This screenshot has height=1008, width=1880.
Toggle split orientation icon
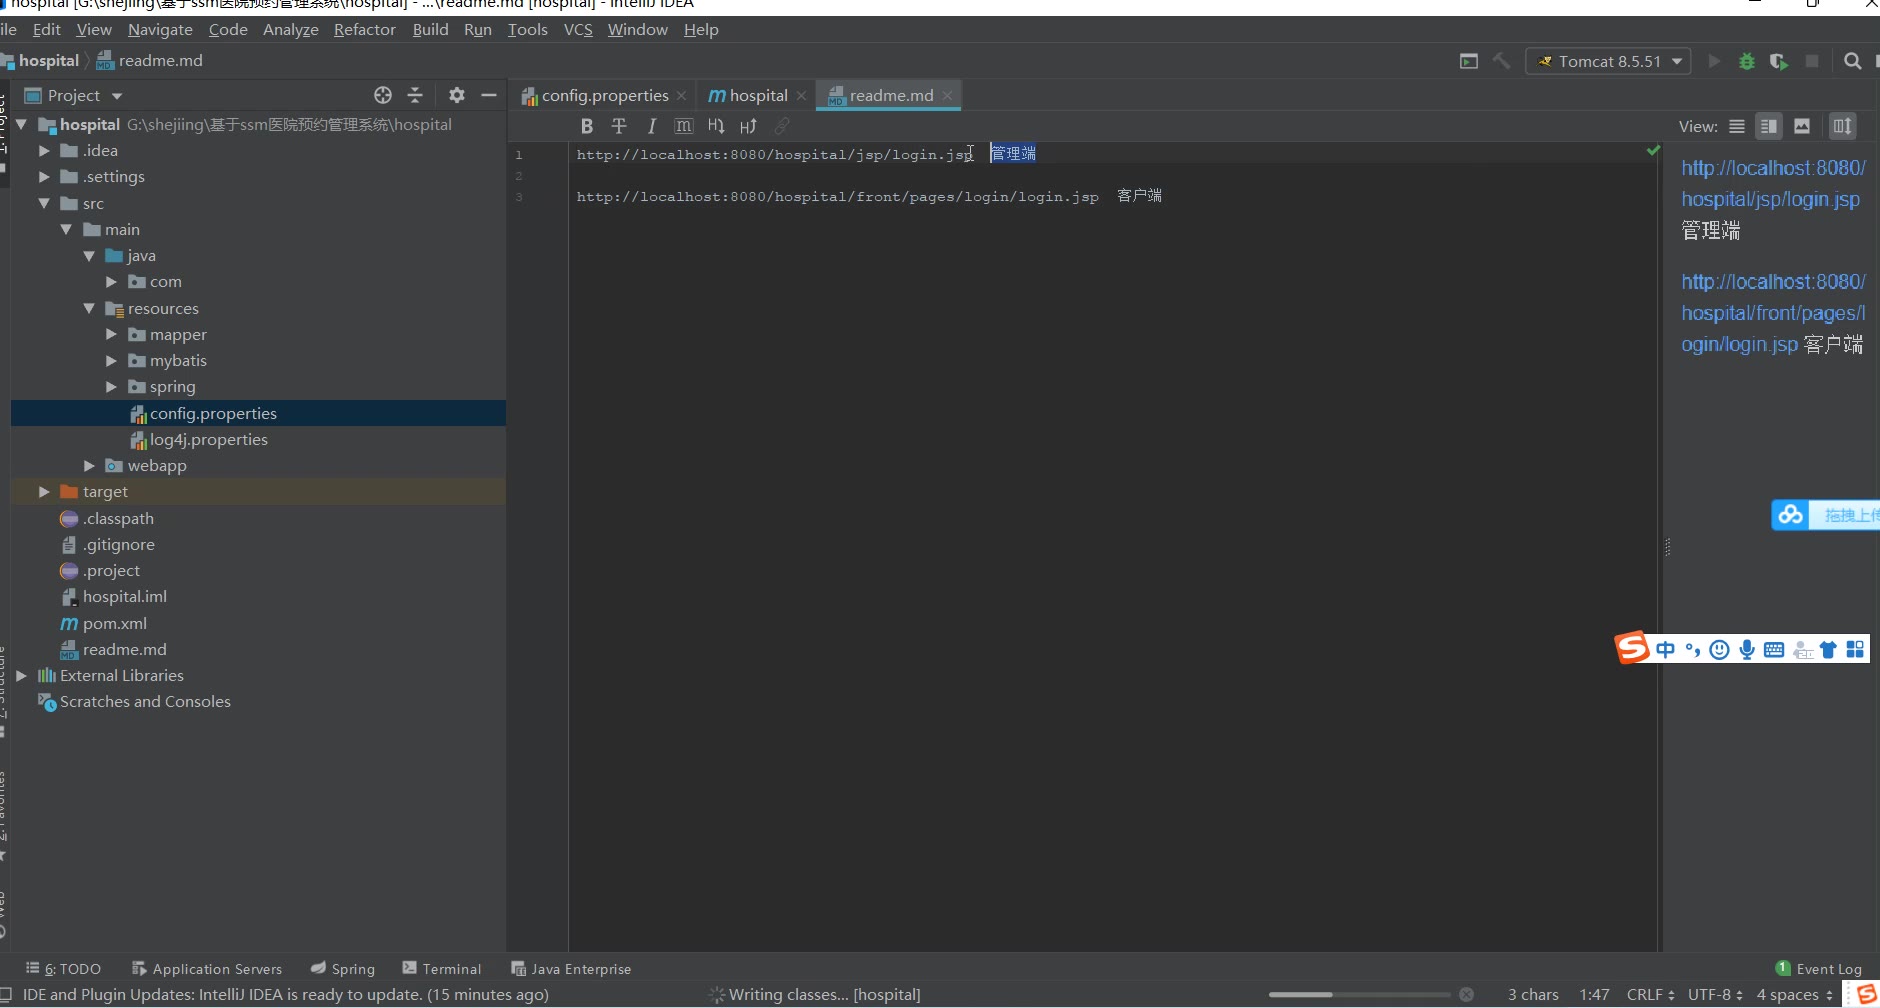point(1843,126)
